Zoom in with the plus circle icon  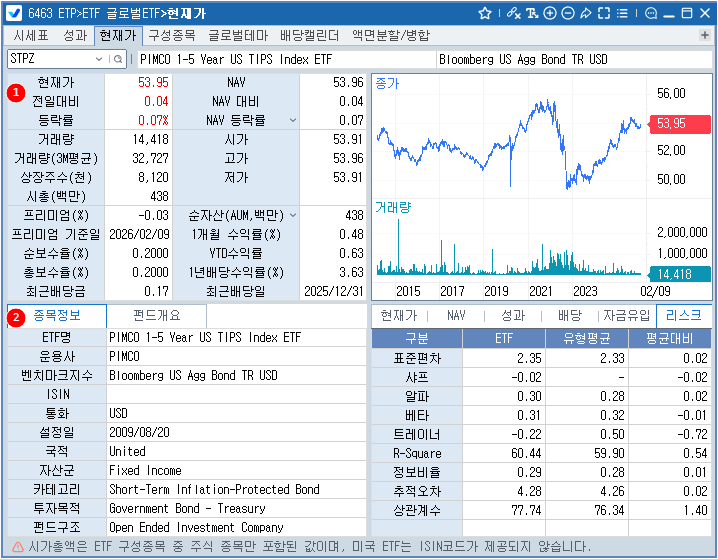[550, 13]
